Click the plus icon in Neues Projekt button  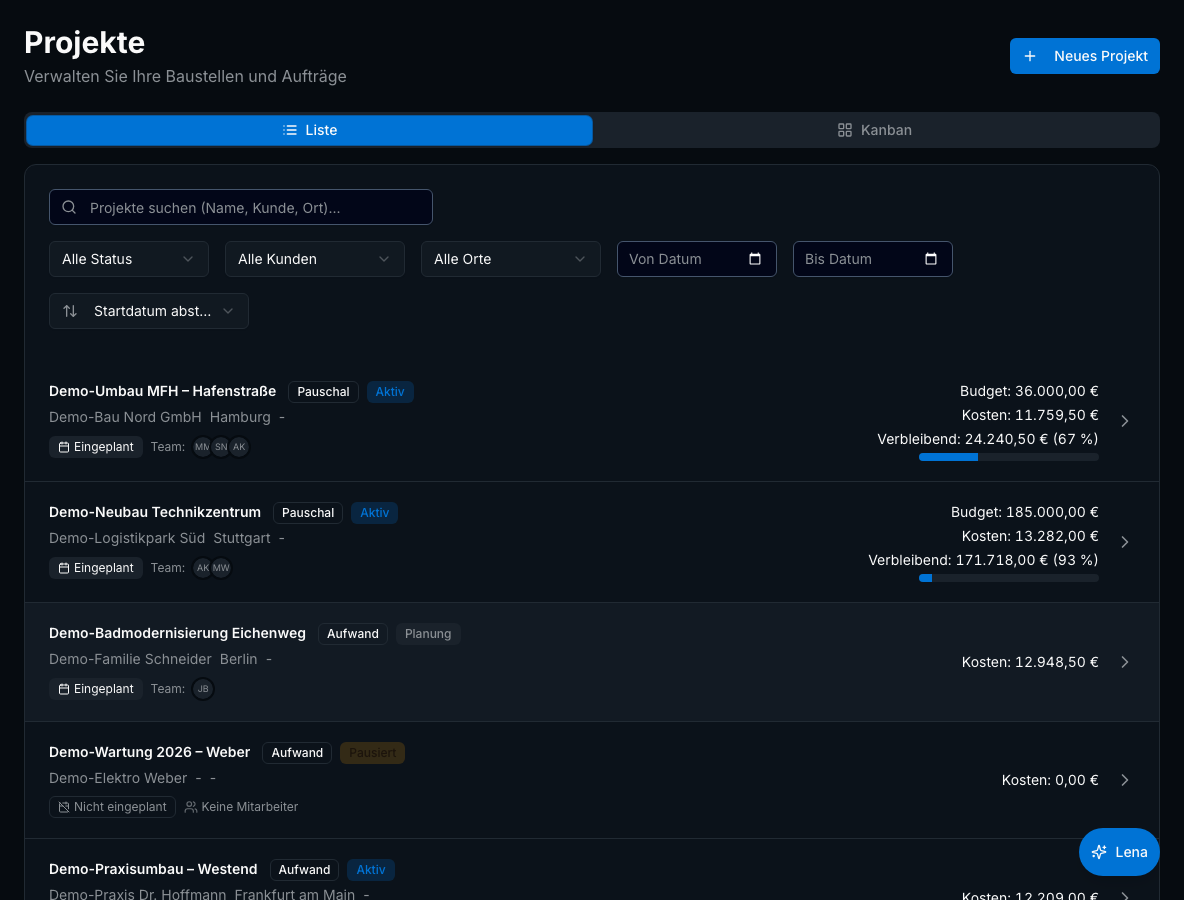pyautogui.click(x=1029, y=56)
